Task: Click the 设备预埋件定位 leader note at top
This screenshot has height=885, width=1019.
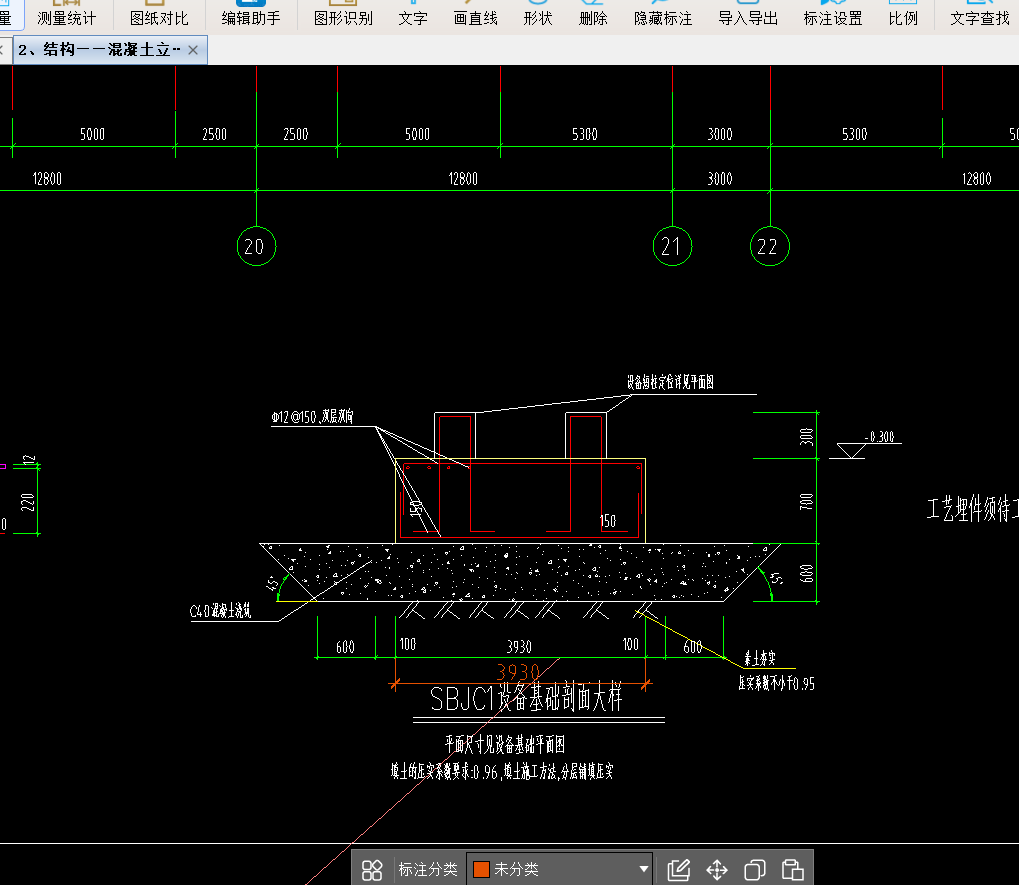Action: pyautogui.click(x=670, y=382)
